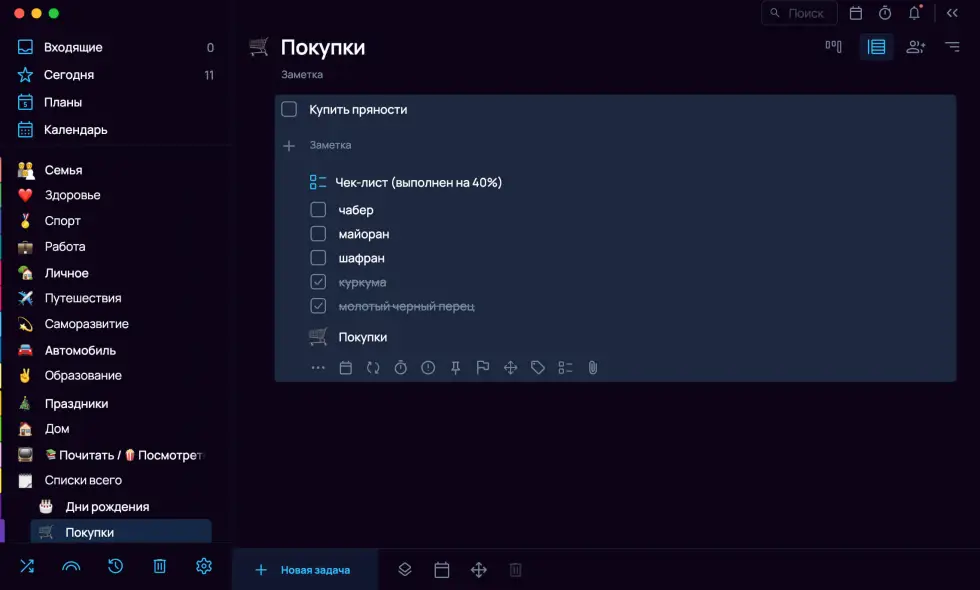Collapse the panel using the double chevron

[952, 13]
